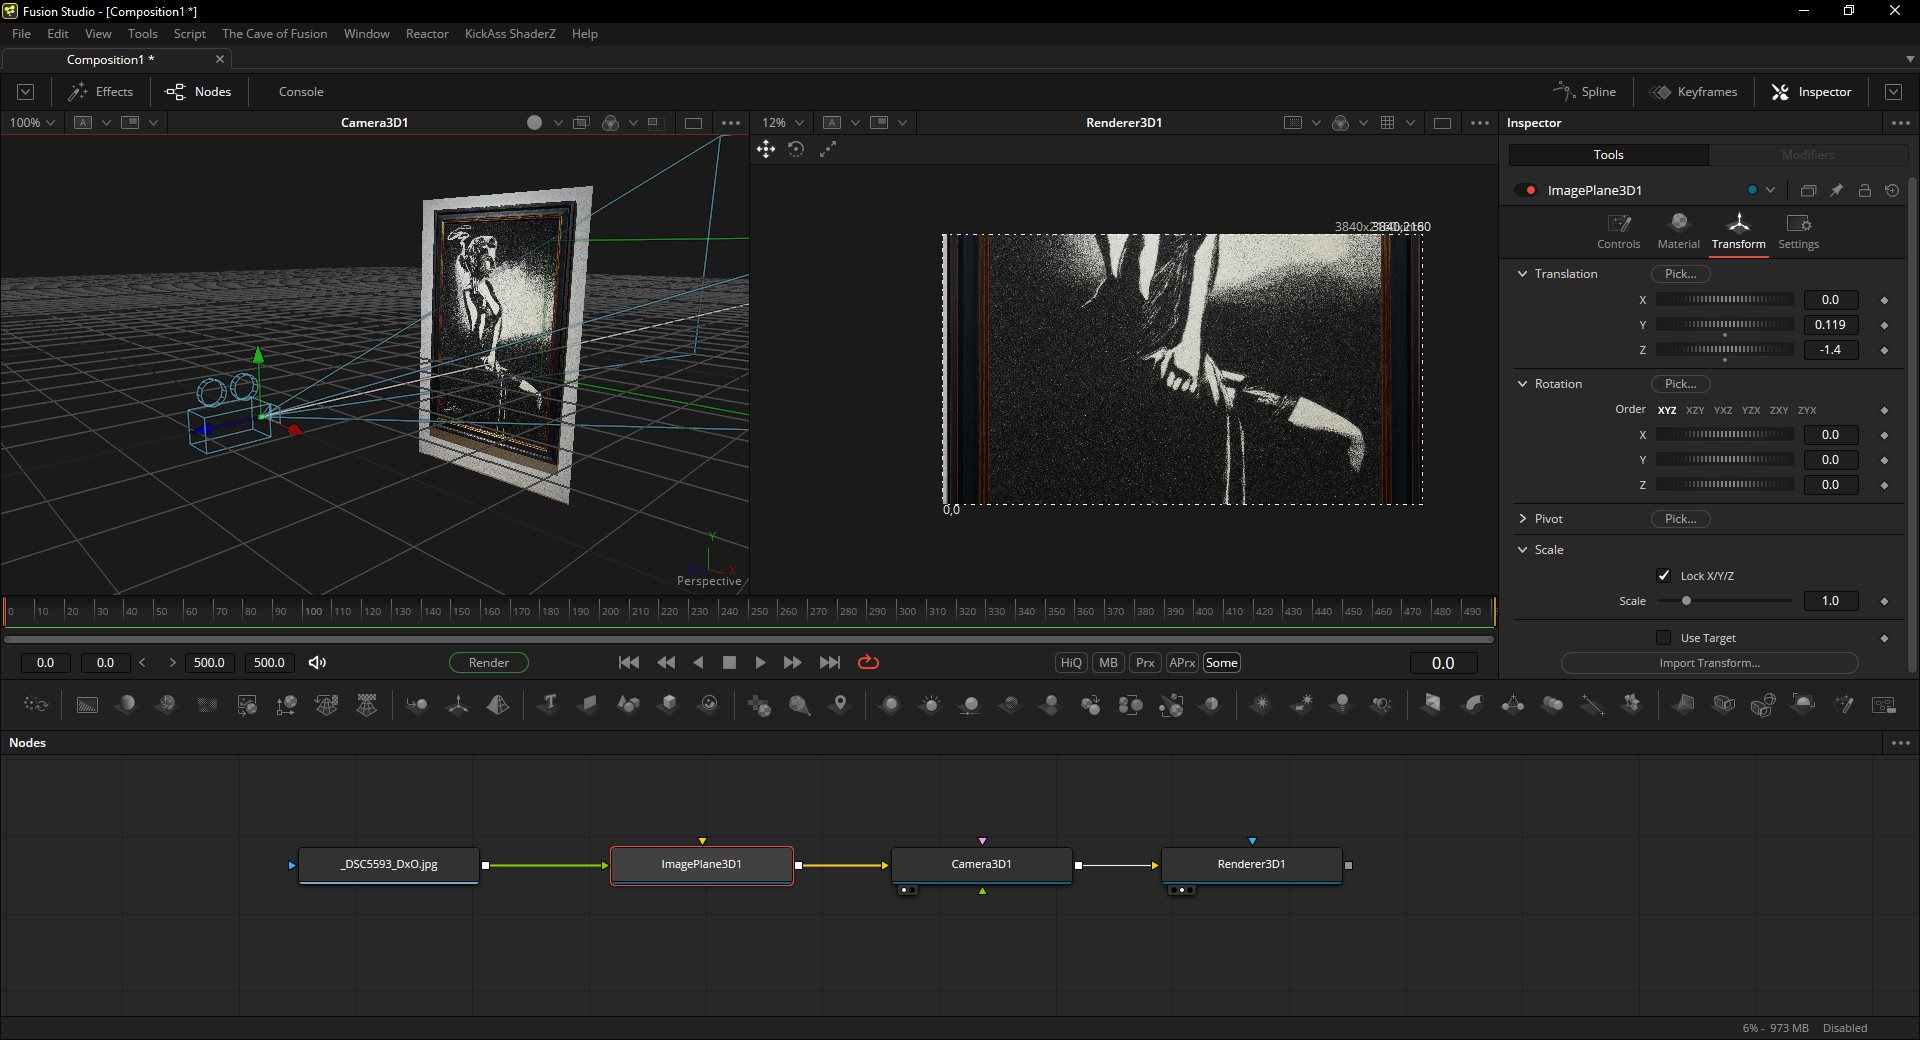Add a Bender3D node from toolbar
The height and width of the screenshot is (1040, 1920).
[x=1472, y=704]
